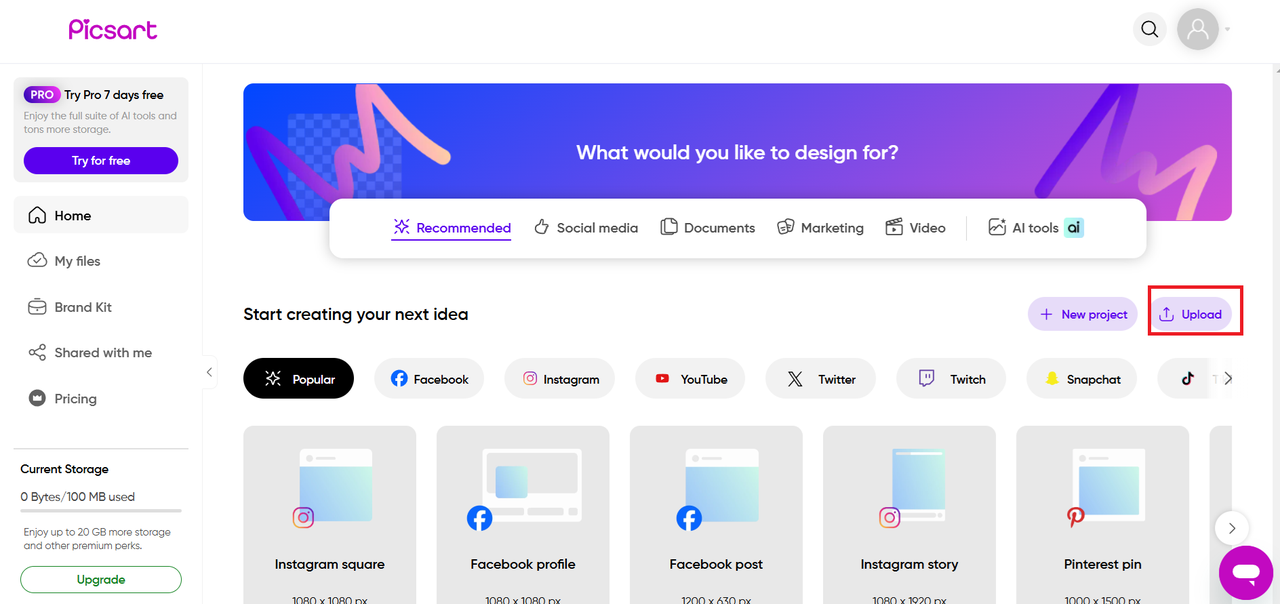Open the purple chat support bubble
Image resolution: width=1280 pixels, height=604 pixels.
1246,573
